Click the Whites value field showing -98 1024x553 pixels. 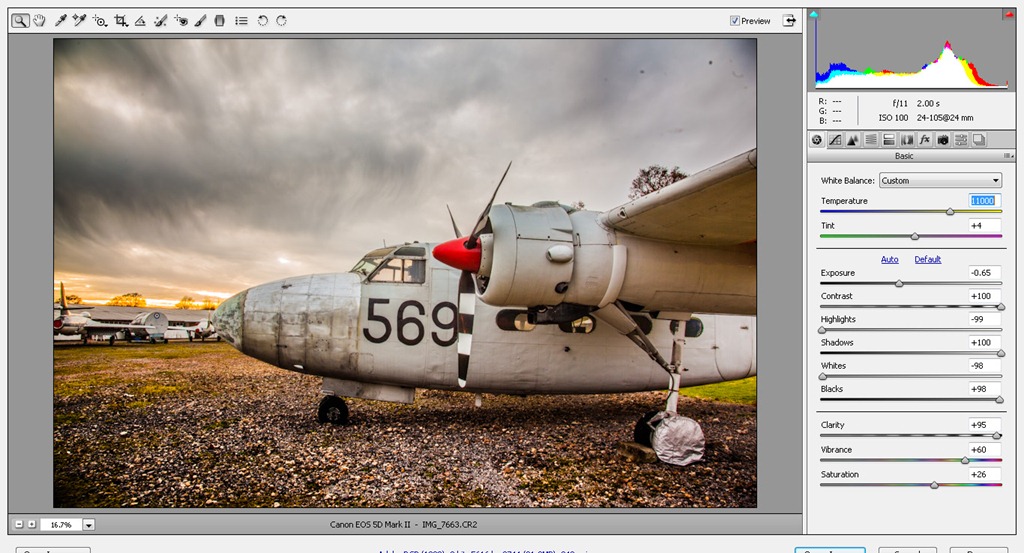(984, 366)
